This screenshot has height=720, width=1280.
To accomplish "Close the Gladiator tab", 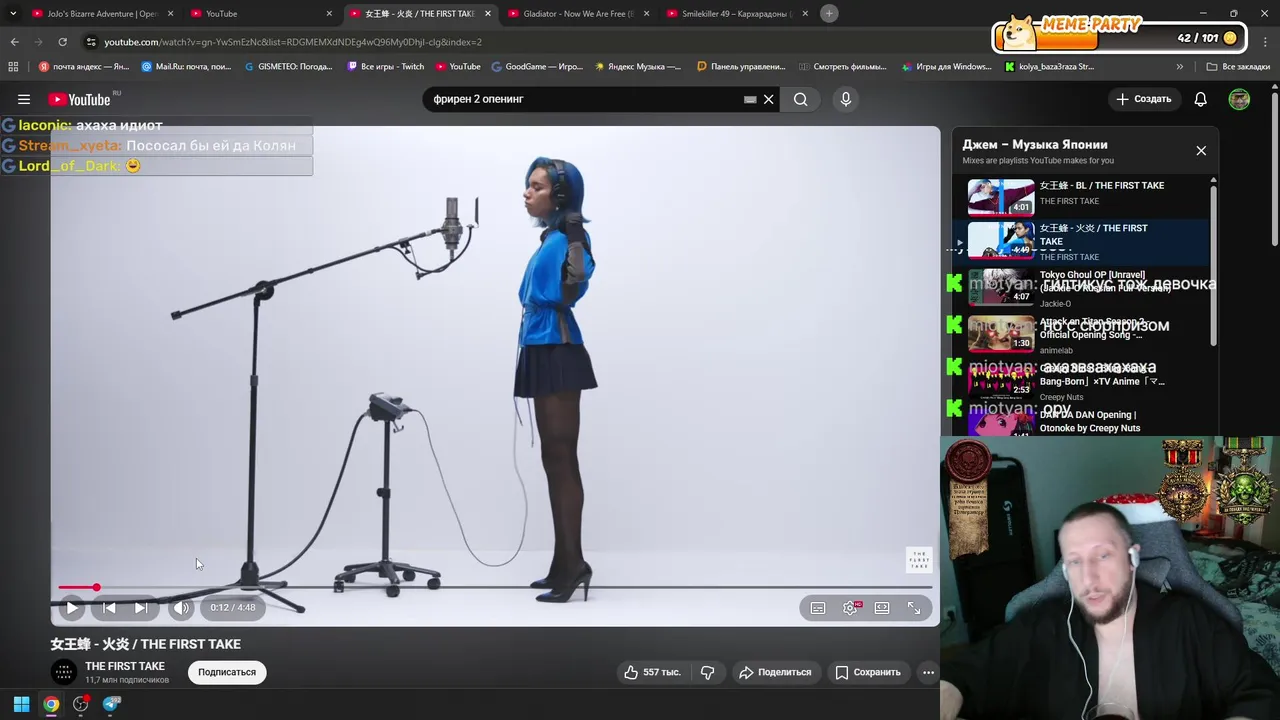I will coord(646,14).
